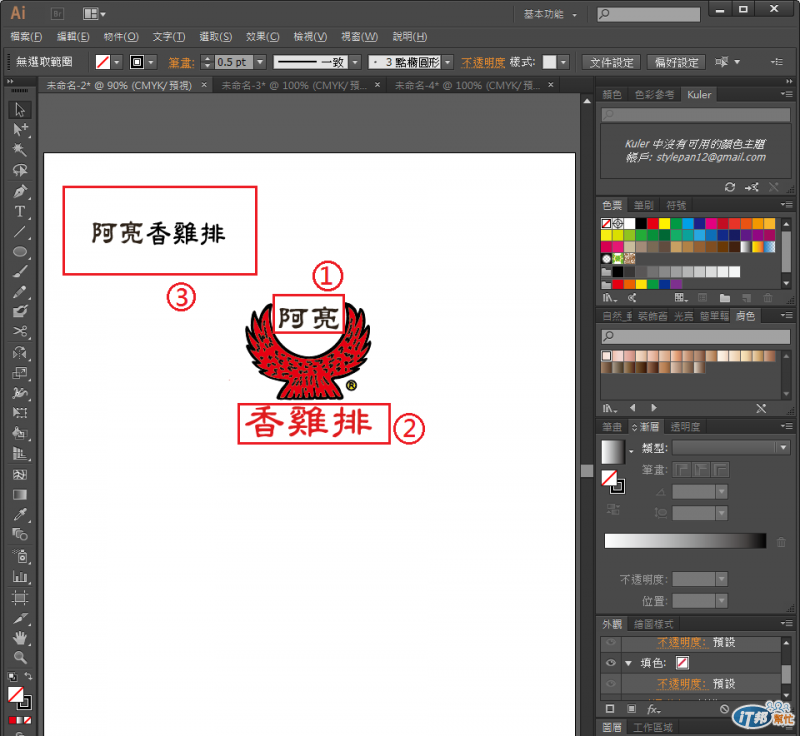Click the Kuler search field
800x736 pixels.
point(695,114)
